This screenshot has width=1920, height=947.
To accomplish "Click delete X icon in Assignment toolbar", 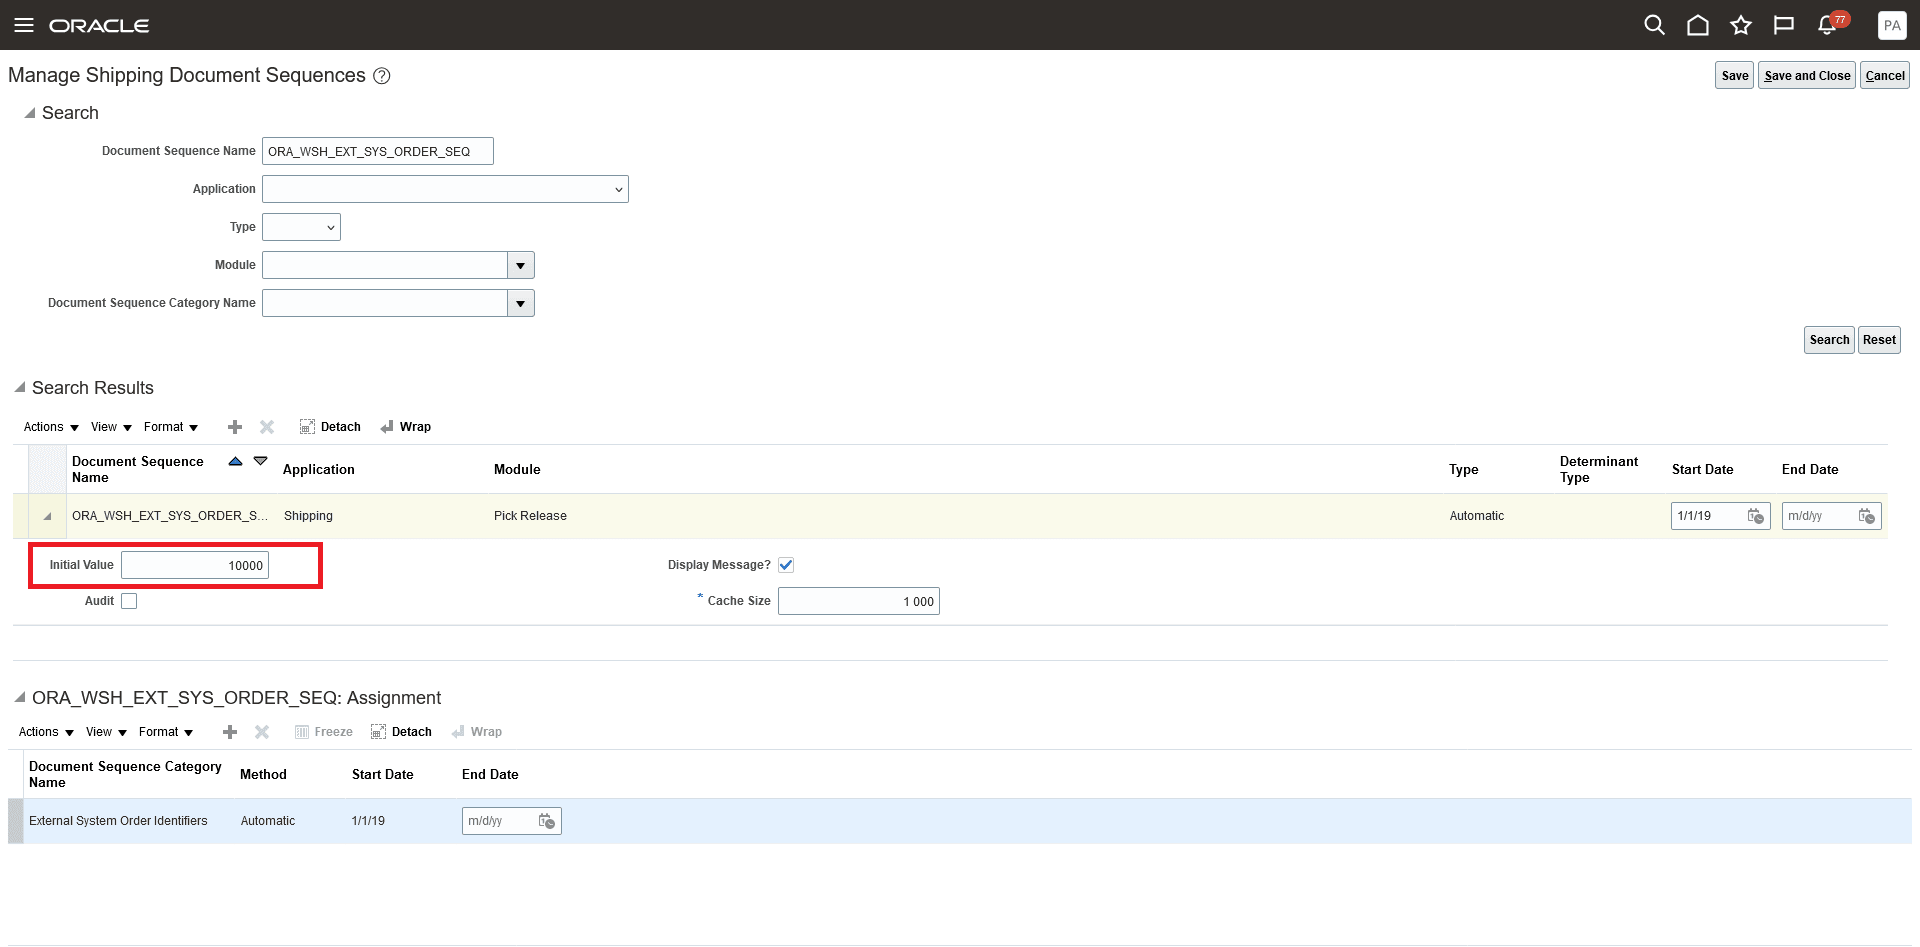I will (262, 732).
